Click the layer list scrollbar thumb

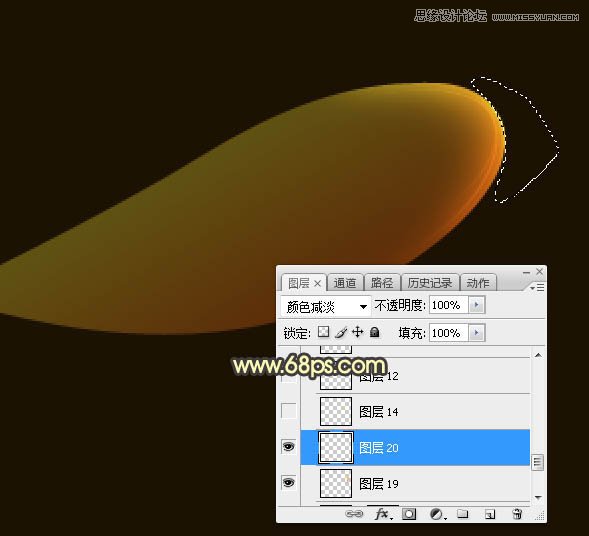pos(538,462)
